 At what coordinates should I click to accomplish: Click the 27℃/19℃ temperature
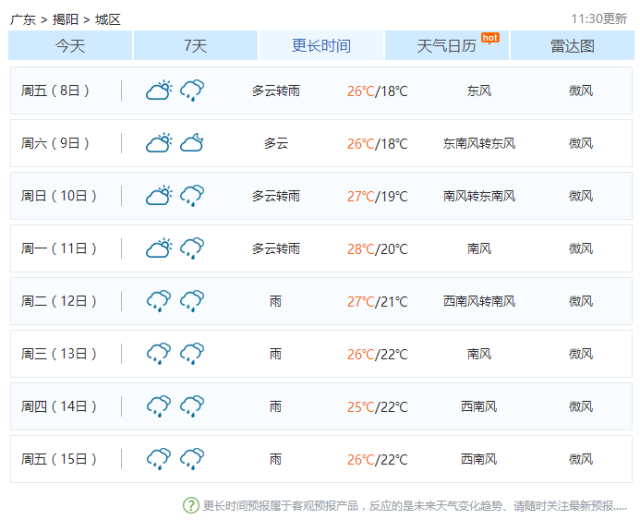(377, 196)
